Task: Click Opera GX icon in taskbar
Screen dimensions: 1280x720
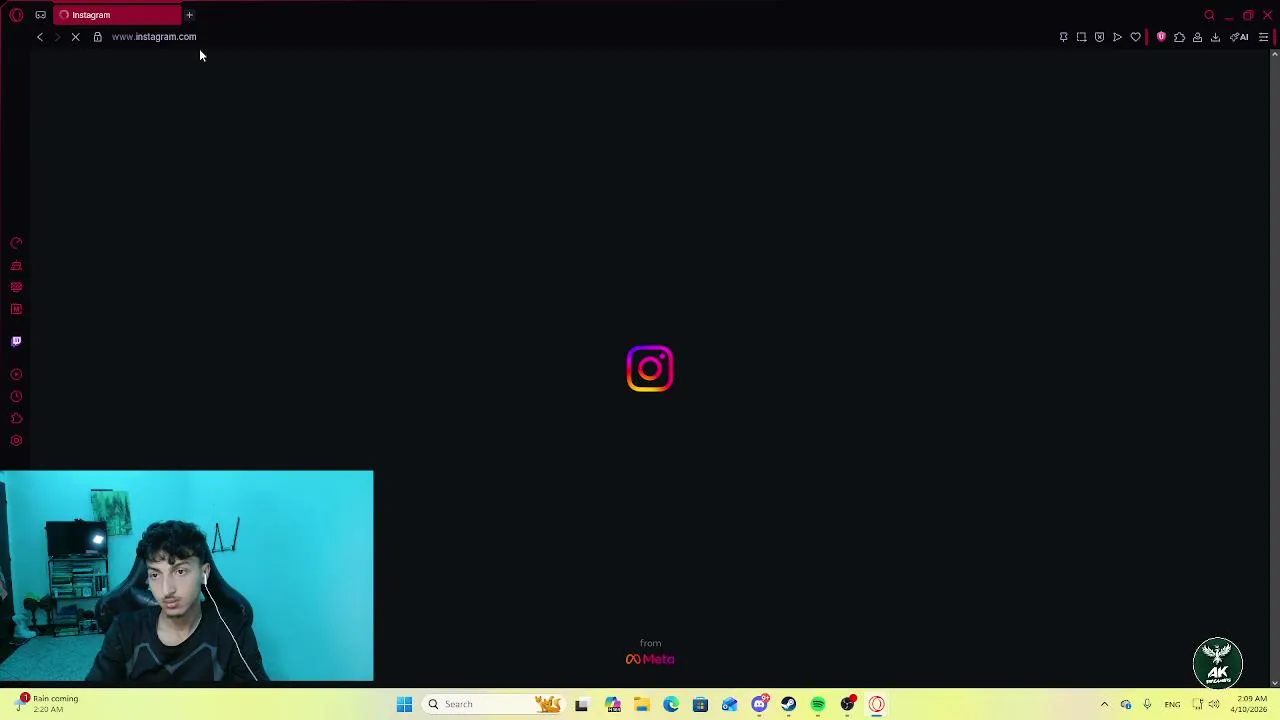Action: (x=877, y=704)
